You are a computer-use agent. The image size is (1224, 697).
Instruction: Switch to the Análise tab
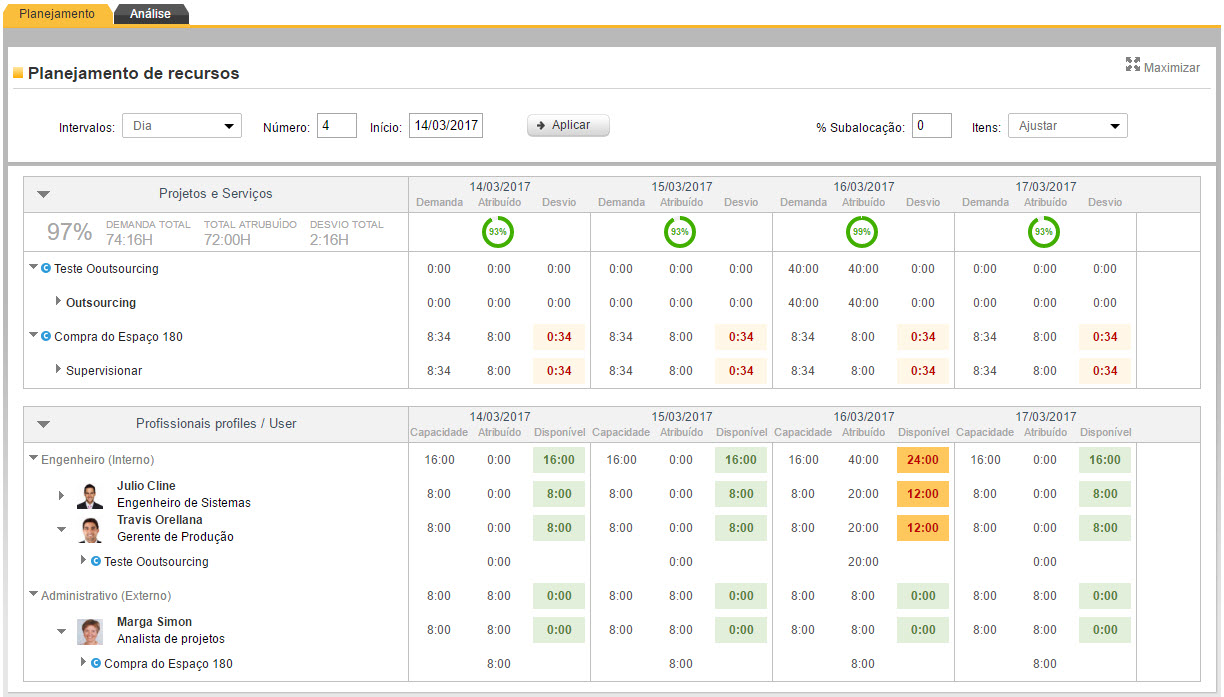[x=150, y=14]
